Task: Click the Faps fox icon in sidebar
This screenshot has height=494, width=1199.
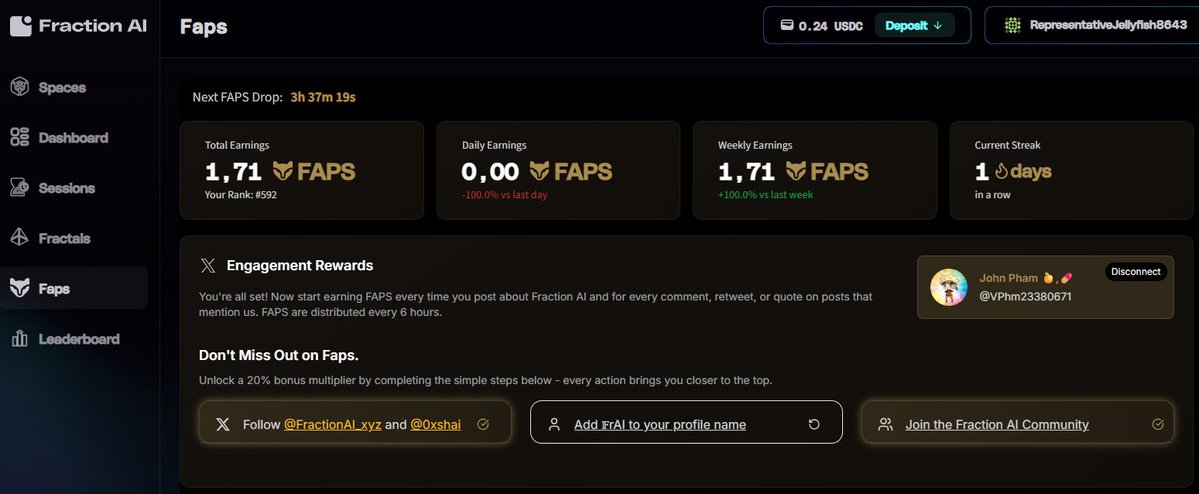Action: (x=19, y=288)
